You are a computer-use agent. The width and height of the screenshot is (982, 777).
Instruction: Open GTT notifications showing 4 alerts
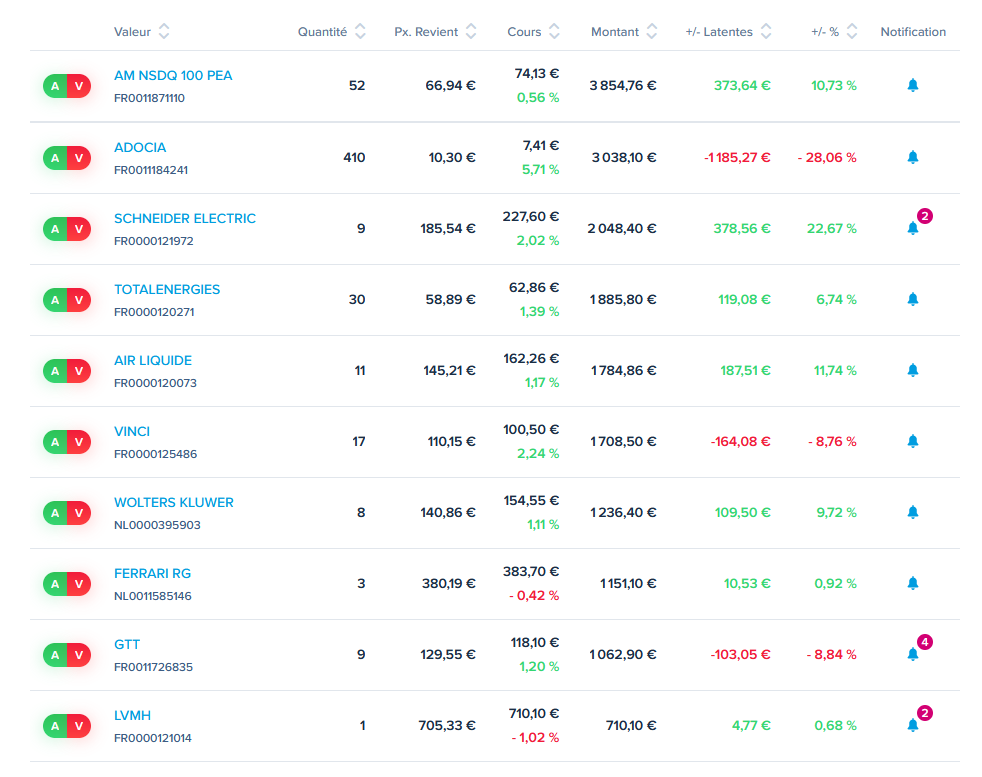click(x=912, y=654)
